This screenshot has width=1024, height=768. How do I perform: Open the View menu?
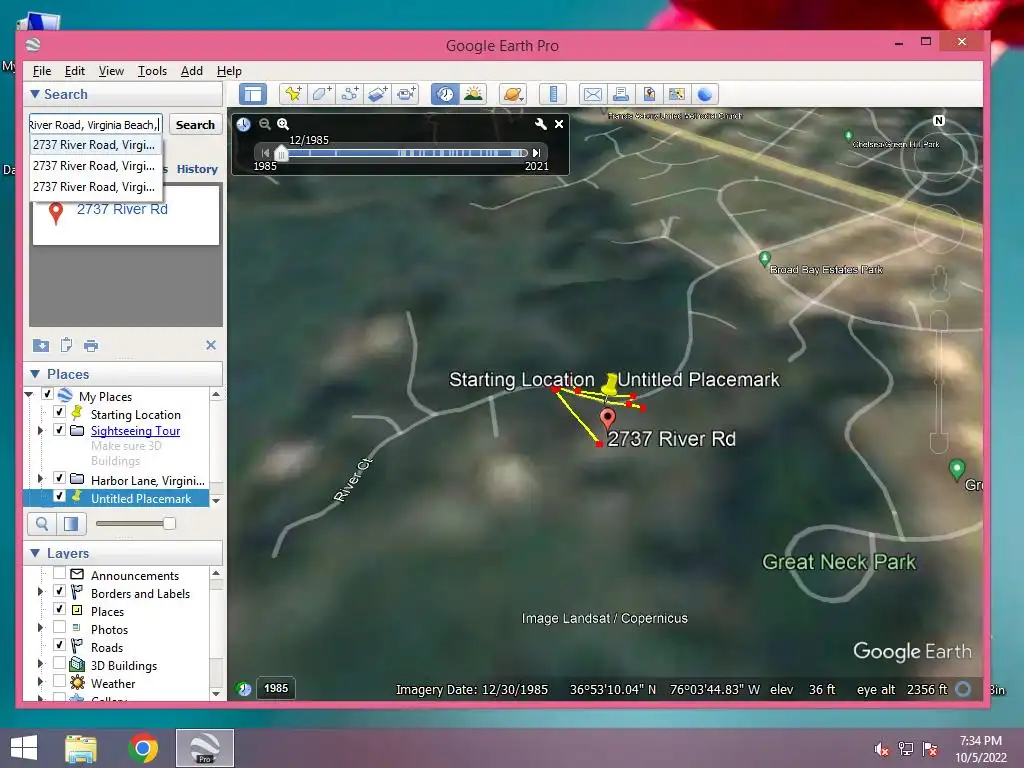pos(111,71)
